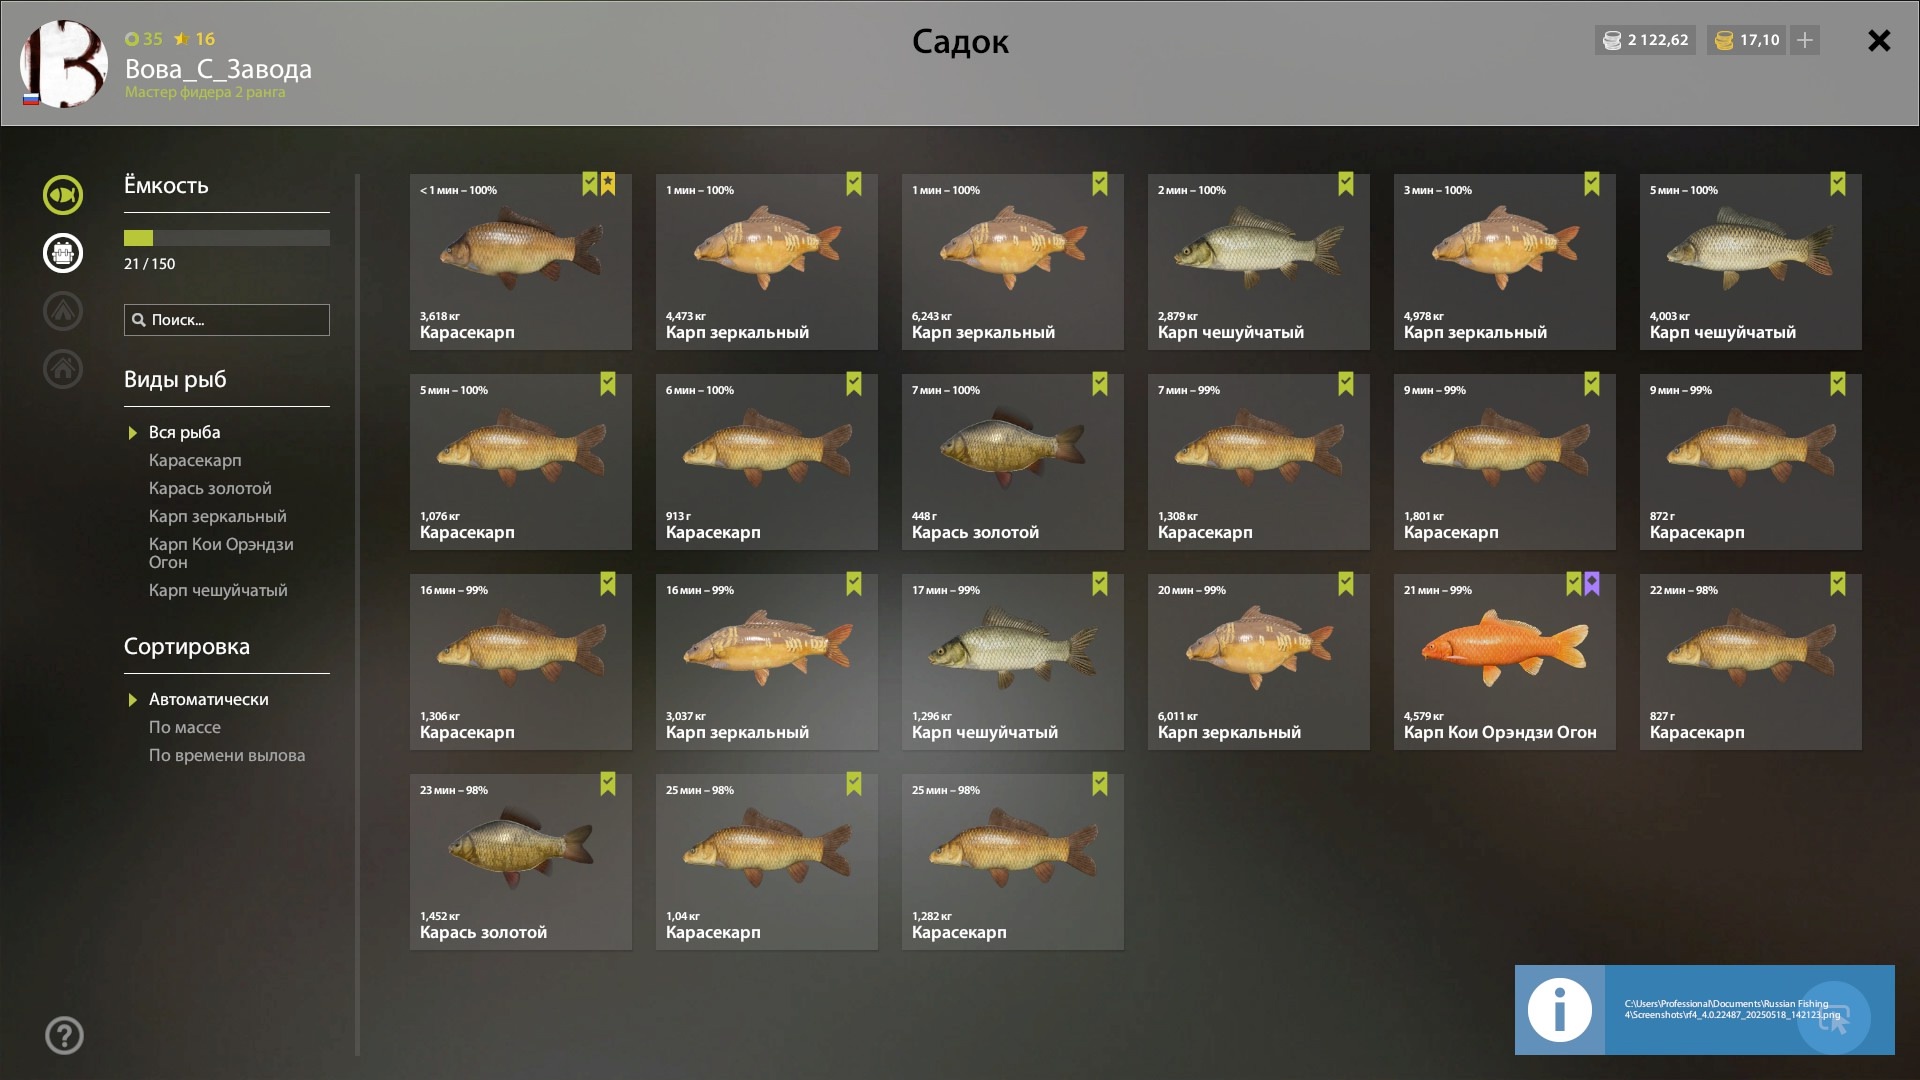1920x1080 pixels.
Task: Filter by Карась золотой species
Action: (x=210, y=489)
